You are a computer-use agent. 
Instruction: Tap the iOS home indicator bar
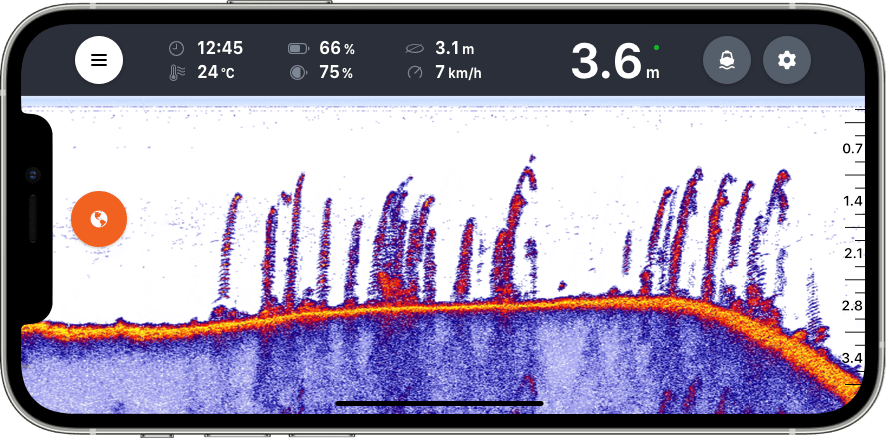pyautogui.click(x=439, y=404)
